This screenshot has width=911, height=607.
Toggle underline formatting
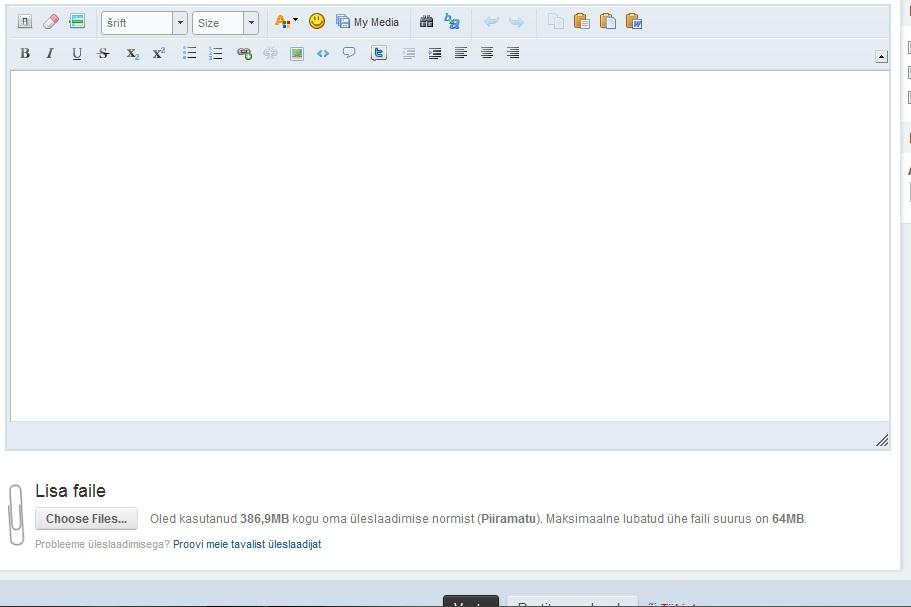77,53
